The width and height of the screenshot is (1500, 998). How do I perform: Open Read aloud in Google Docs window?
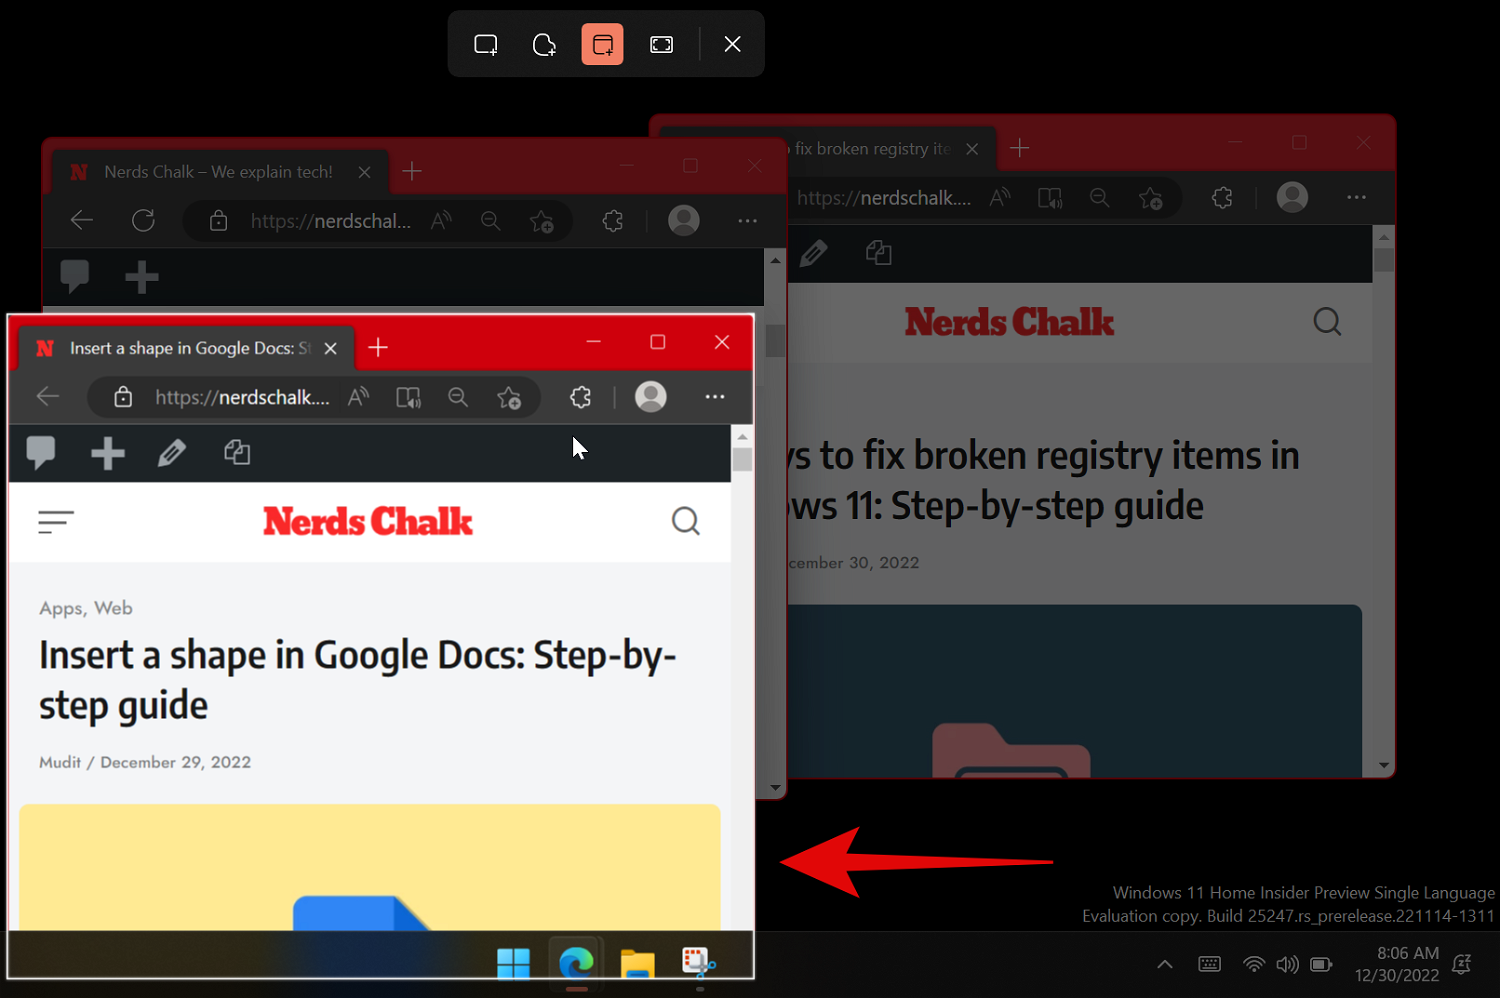(358, 397)
